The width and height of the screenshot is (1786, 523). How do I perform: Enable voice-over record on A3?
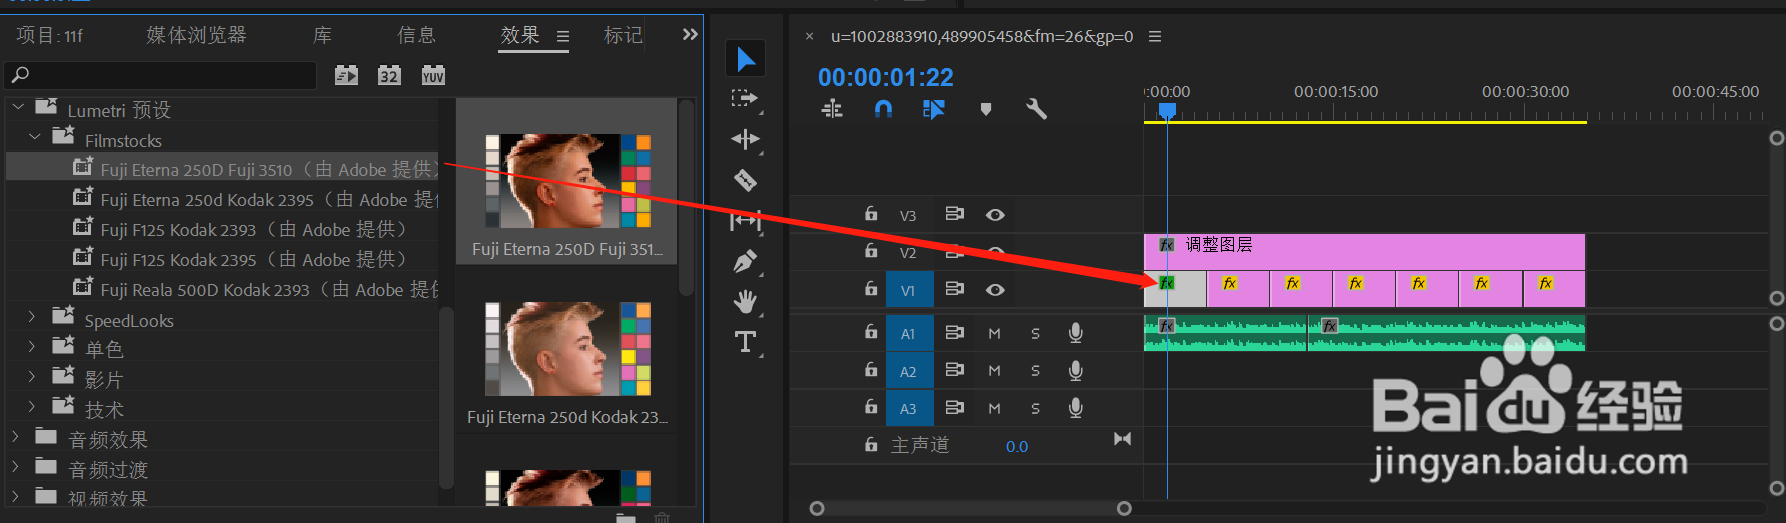pyautogui.click(x=1076, y=407)
